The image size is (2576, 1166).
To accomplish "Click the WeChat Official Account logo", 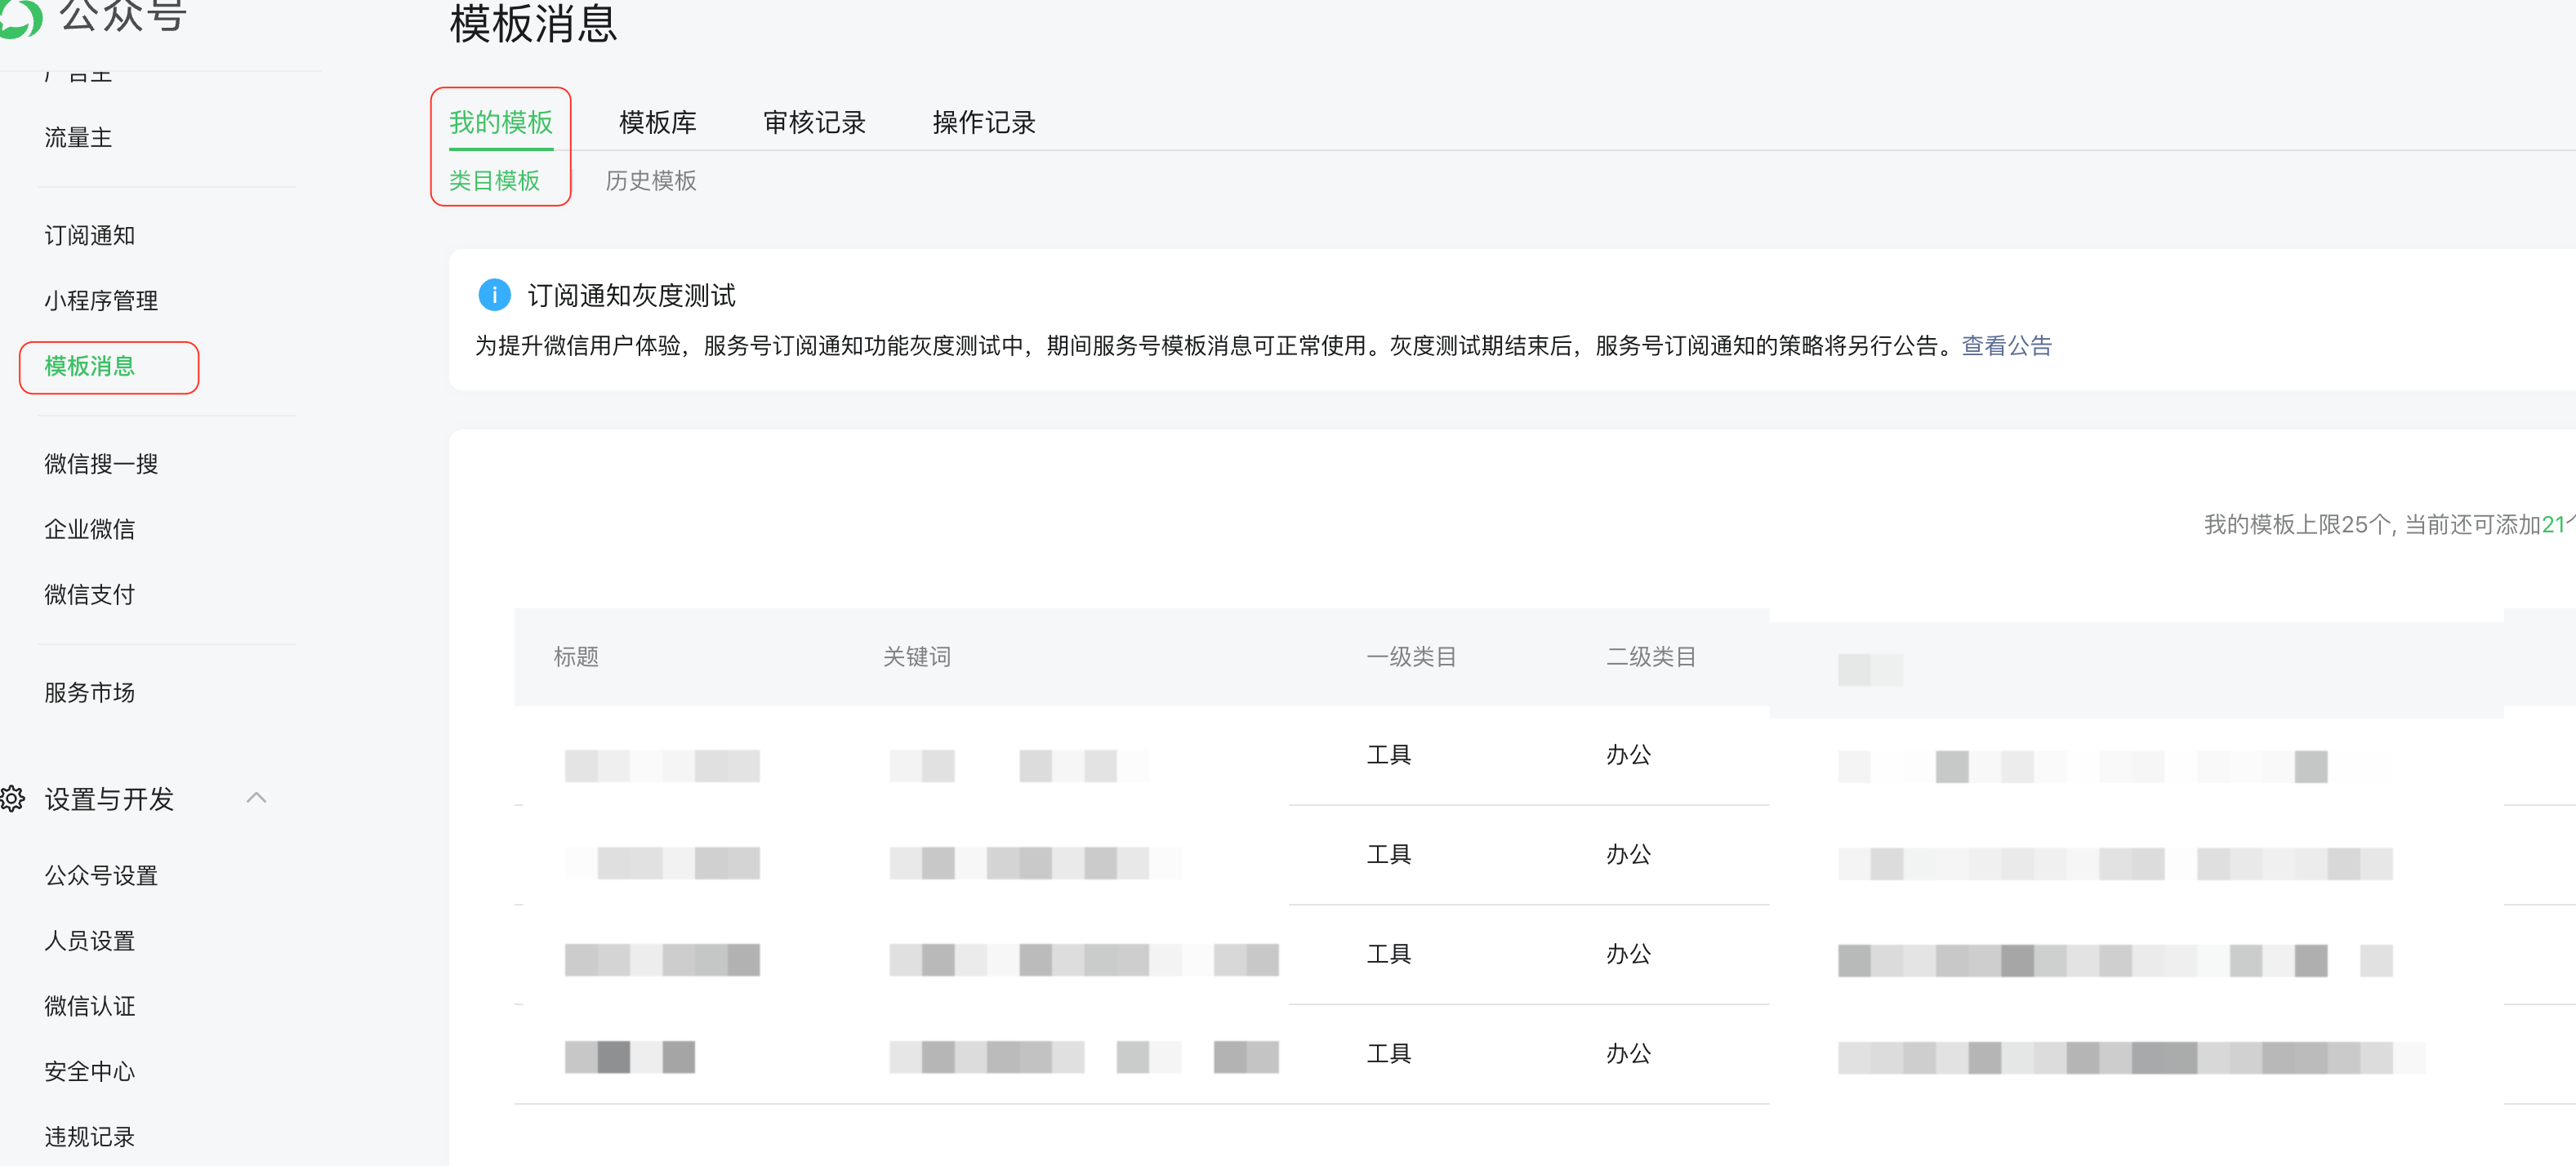I will 20,16.
